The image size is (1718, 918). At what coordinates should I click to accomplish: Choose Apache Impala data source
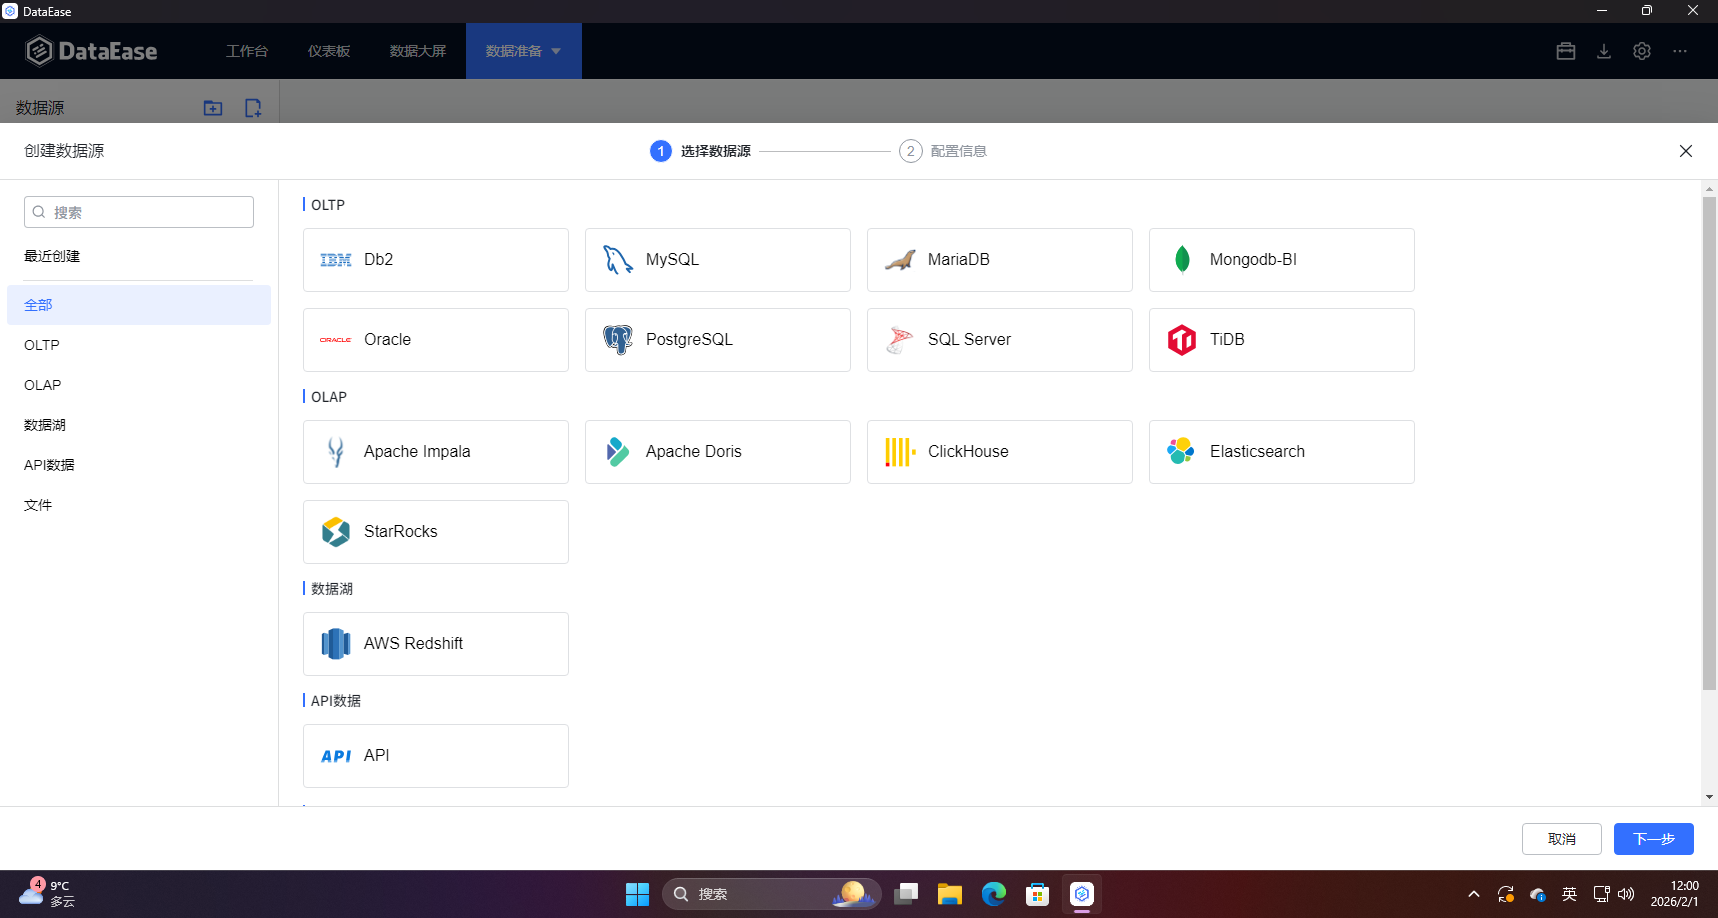436,452
